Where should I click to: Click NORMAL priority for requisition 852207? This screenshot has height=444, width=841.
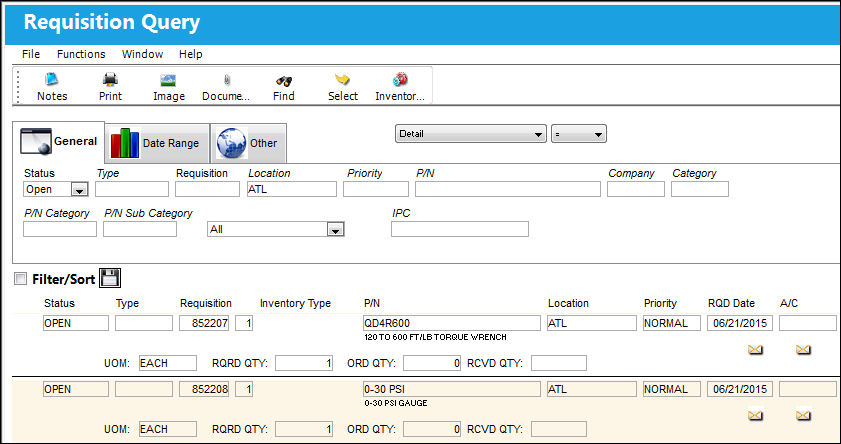tap(672, 323)
